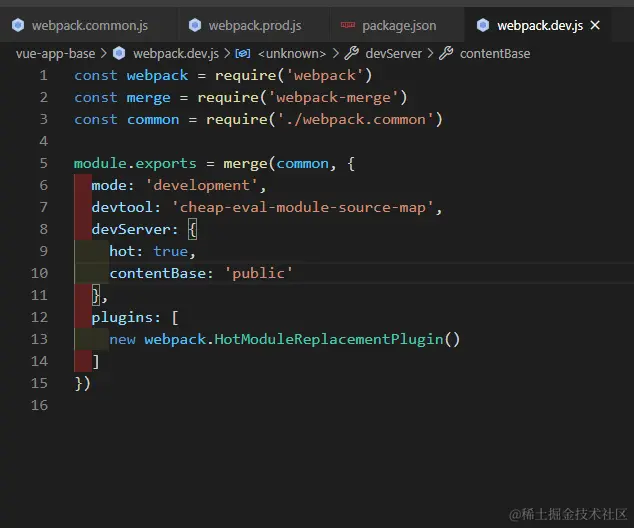Image resolution: width=634 pixels, height=528 pixels.
Task: Click 'cheap-eval-module-source-map' string
Action: [302, 207]
